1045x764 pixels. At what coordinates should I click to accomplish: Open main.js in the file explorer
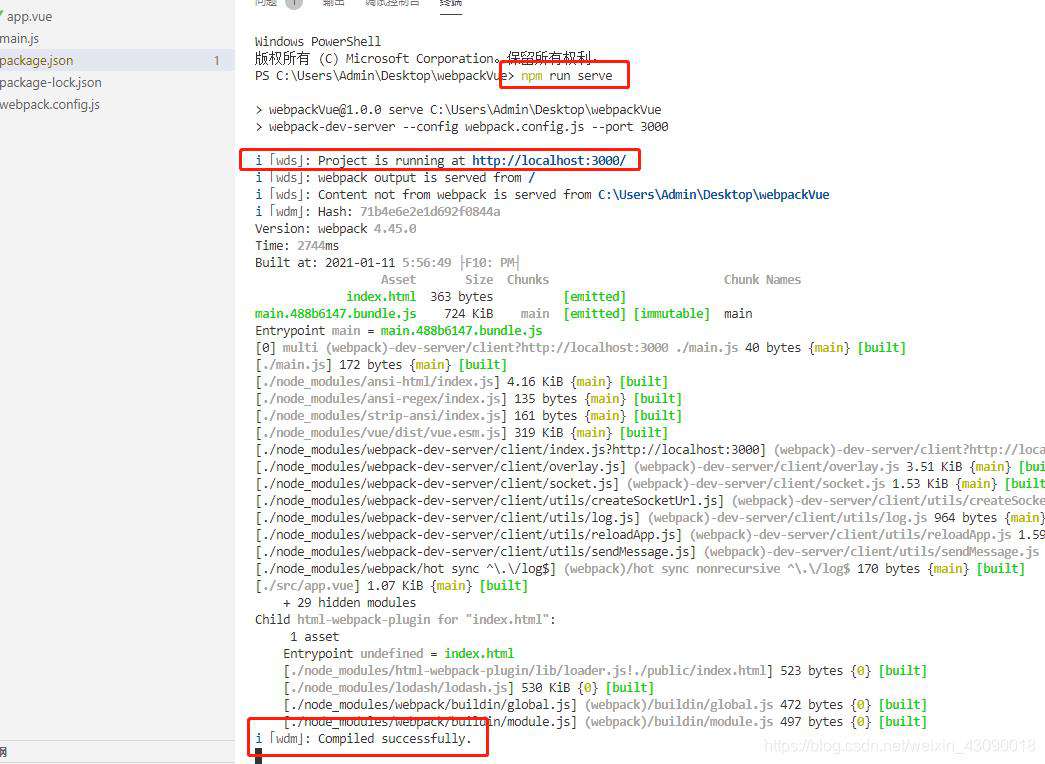20,39
